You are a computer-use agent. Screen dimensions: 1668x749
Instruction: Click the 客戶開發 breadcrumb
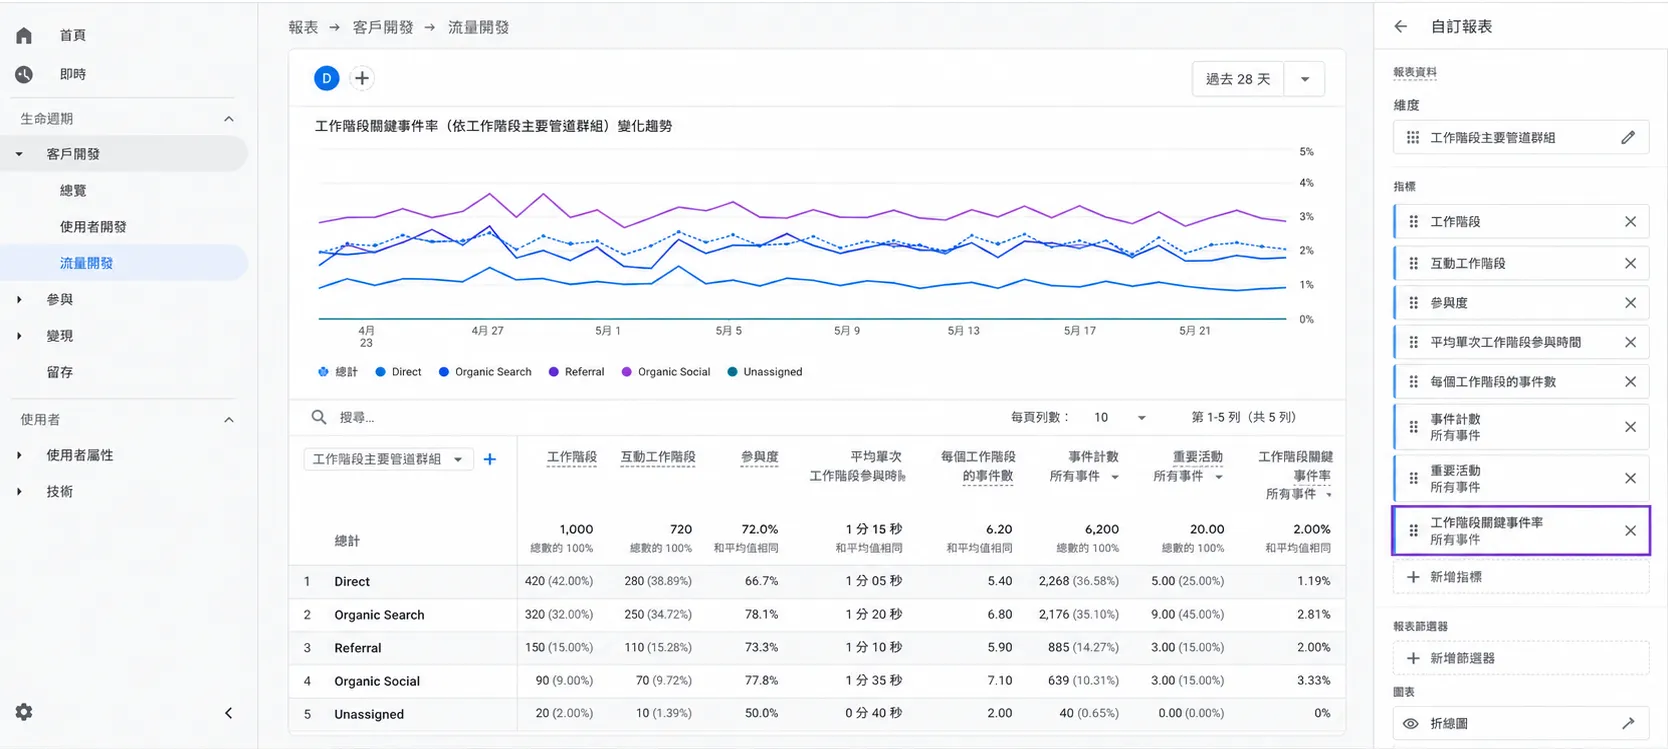(x=383, y=27)
